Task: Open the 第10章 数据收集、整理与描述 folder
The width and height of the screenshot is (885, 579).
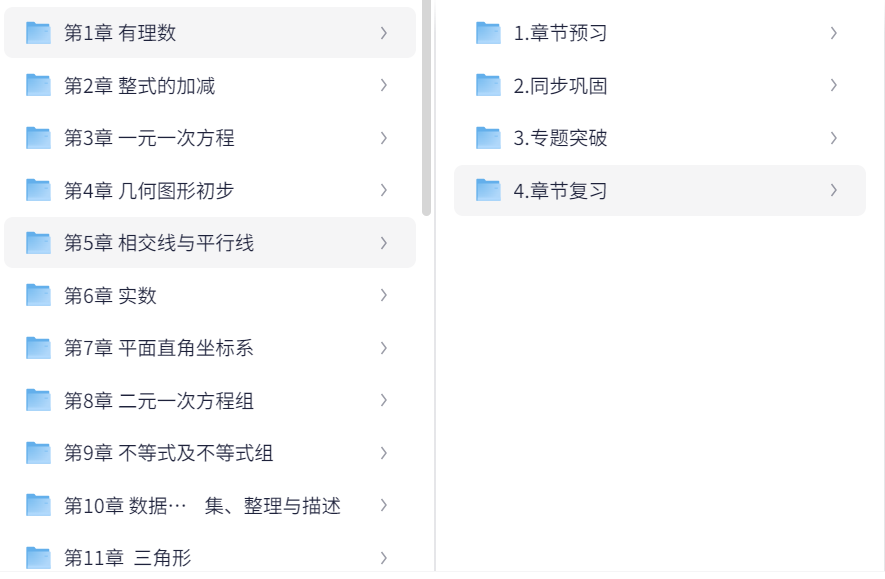Action: point(202,506)
